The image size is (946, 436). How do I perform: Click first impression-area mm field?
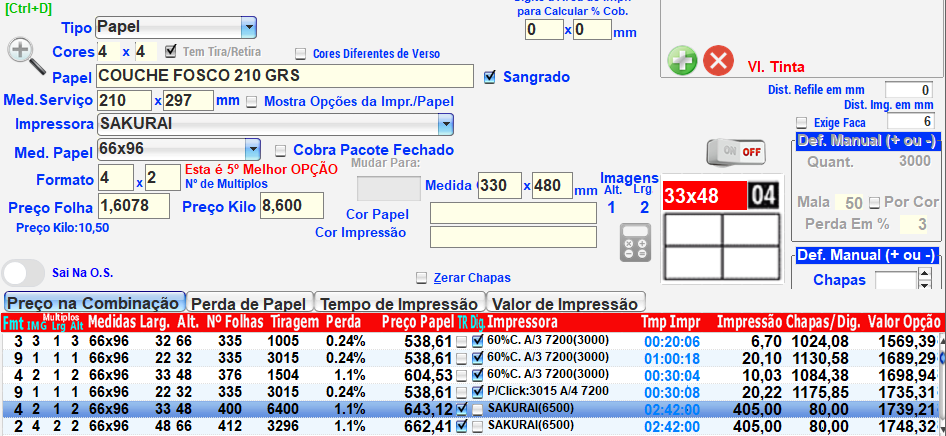coord(544,30)
